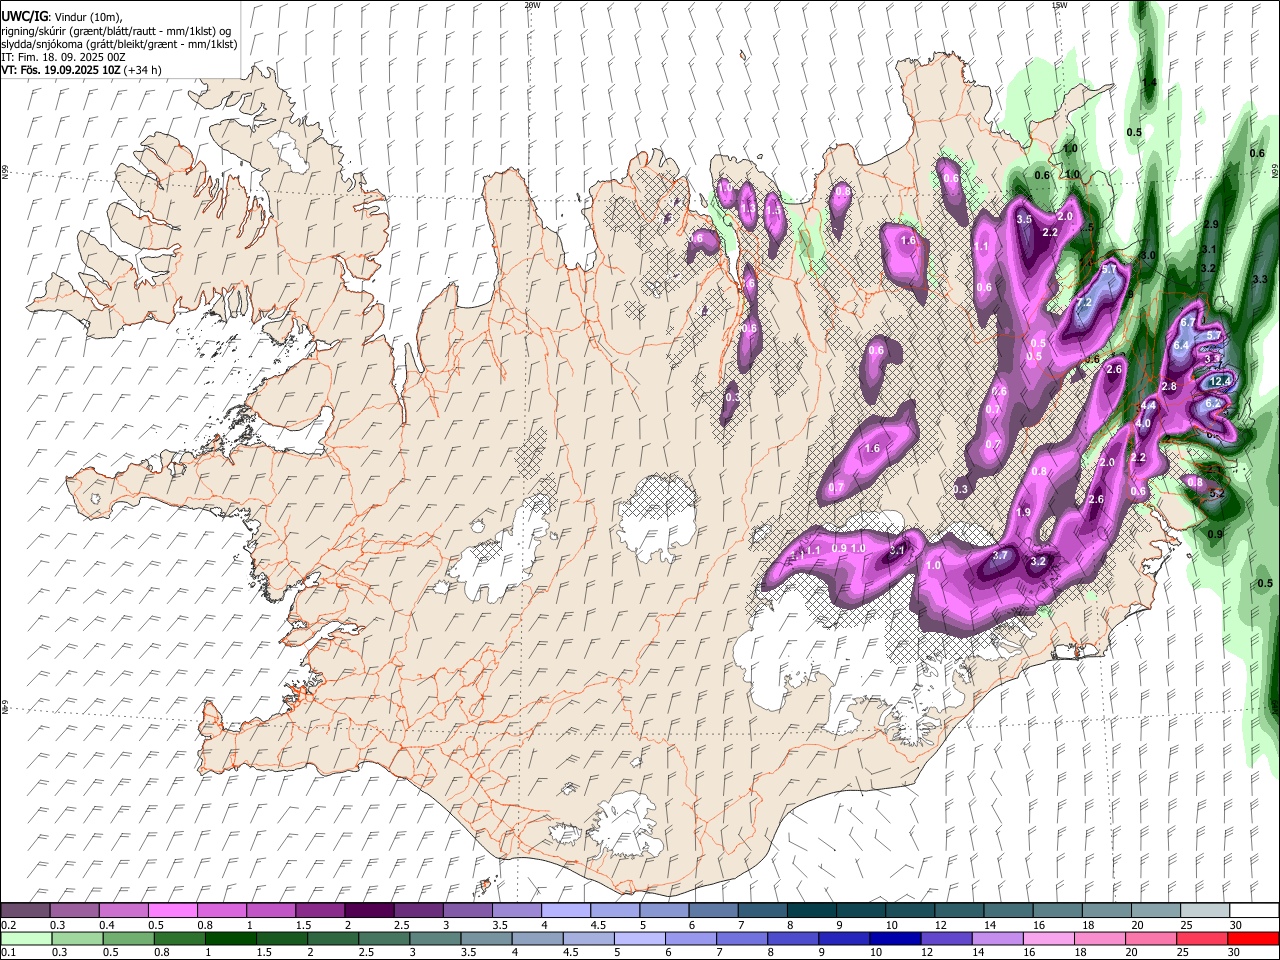Pick the upper legend swatch between 0.2 and 0.3
Image resolution: width=1280 pixels, height=960 pixels.
(25, 910)
